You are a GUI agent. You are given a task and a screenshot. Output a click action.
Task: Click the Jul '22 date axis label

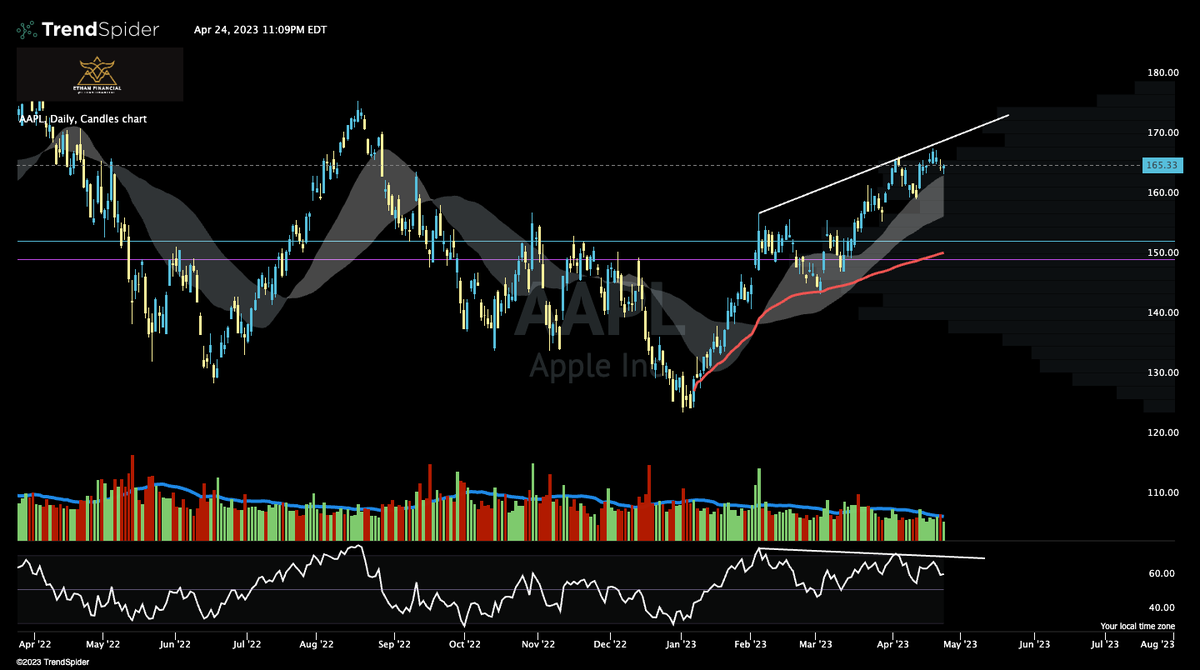246,646
